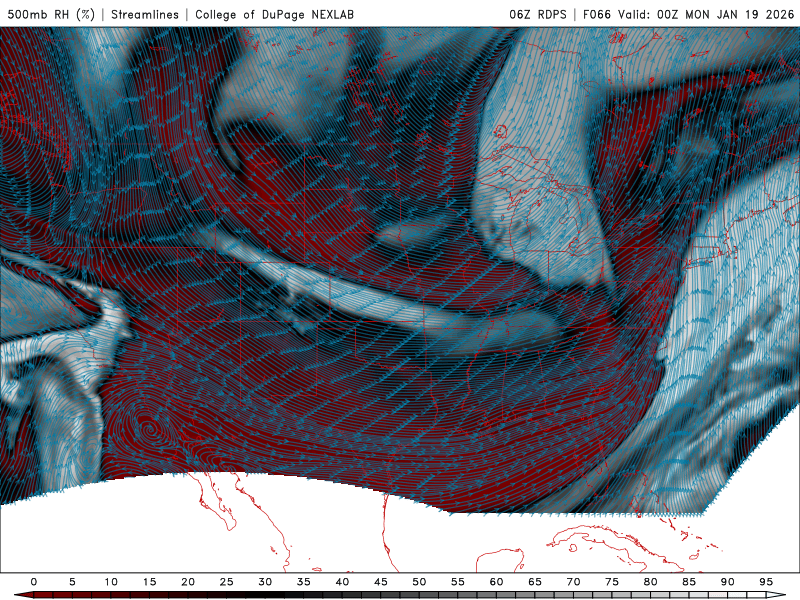The width and height of the screenshot is (800, 600).
Task: Click the '25' value on the color scale
Action: [x=227, y=582]
